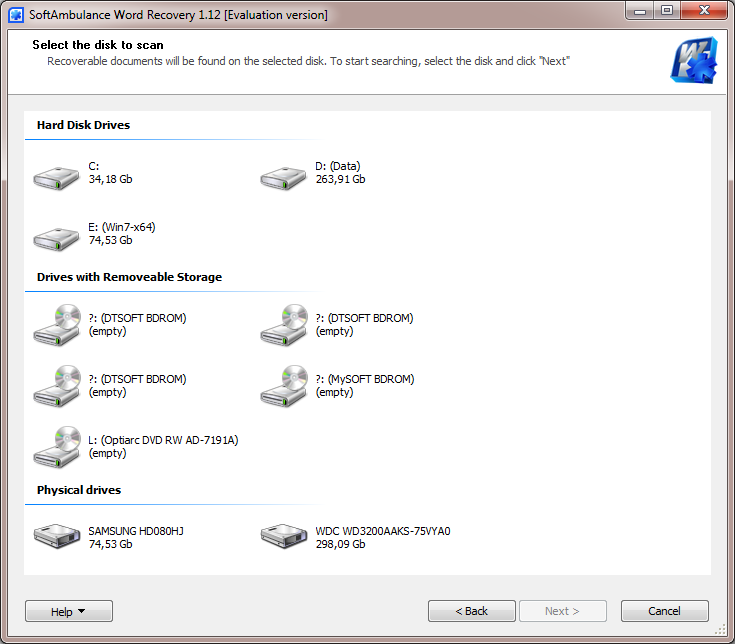Select the D: (Data) drive icon

283,178
